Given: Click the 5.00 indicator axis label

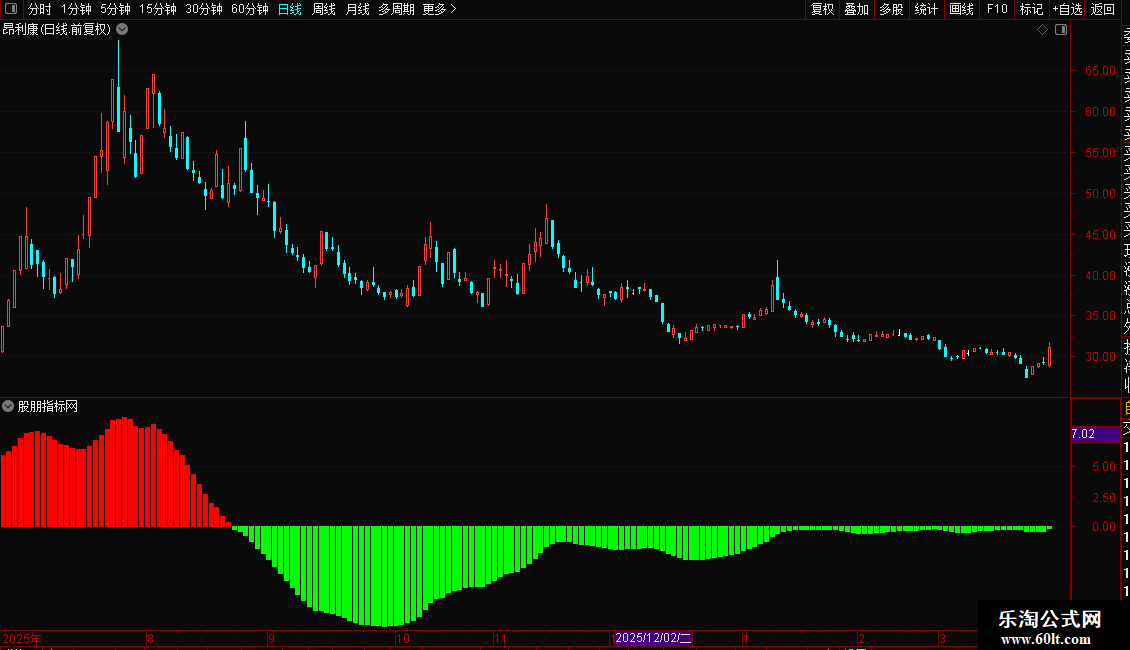Looking at the screenshot, I should tap(1104, 467).
